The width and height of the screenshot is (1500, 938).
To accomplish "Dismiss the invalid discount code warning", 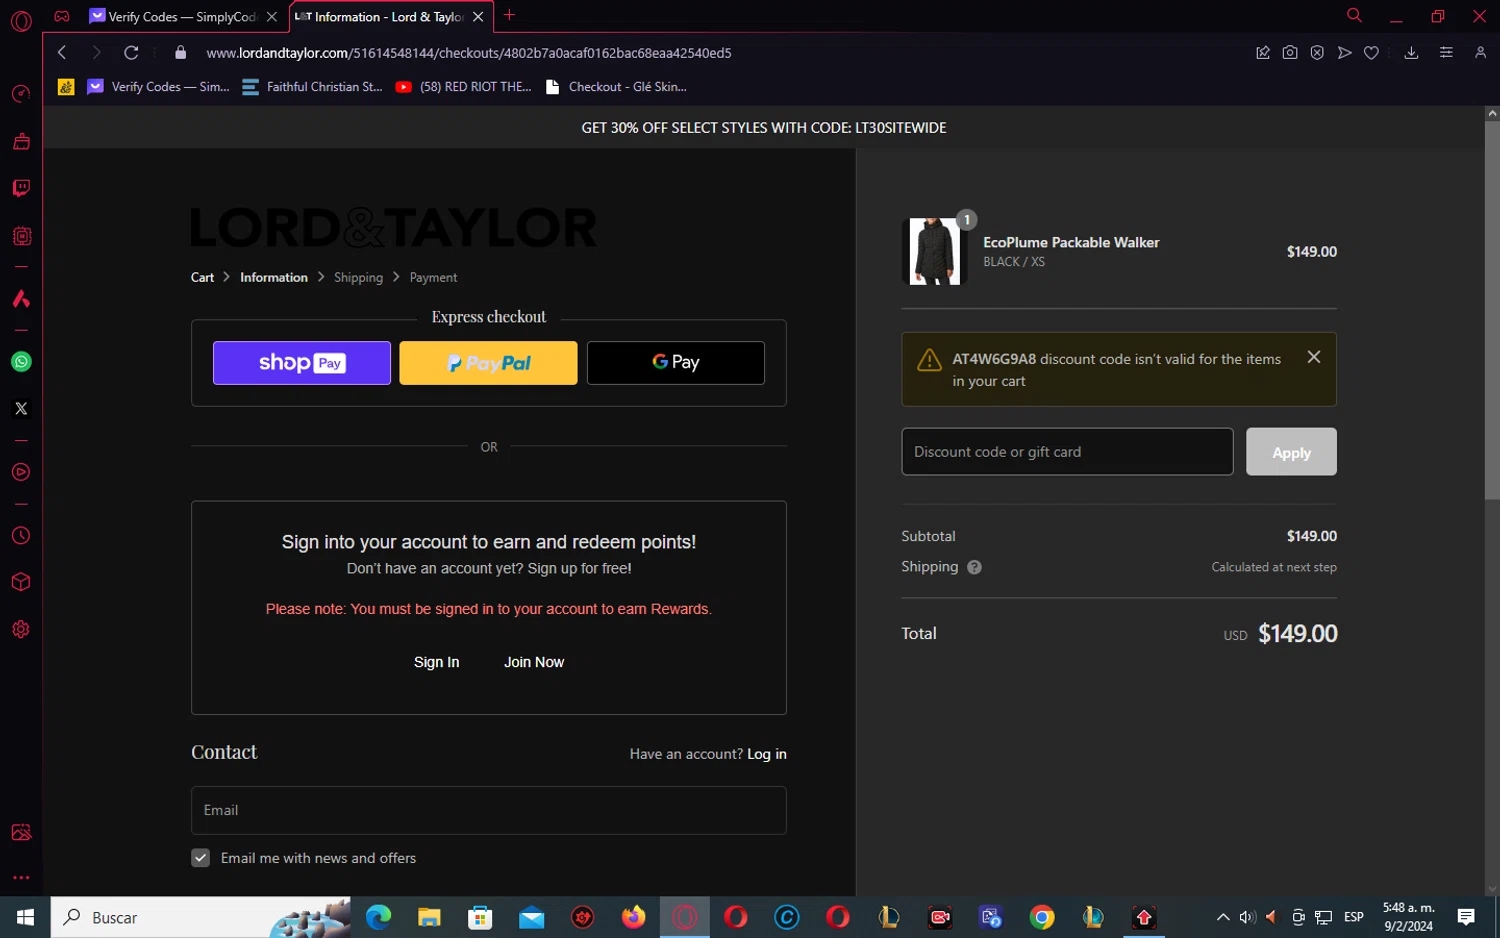I will pyautogui.click(x=1314, y=357).
